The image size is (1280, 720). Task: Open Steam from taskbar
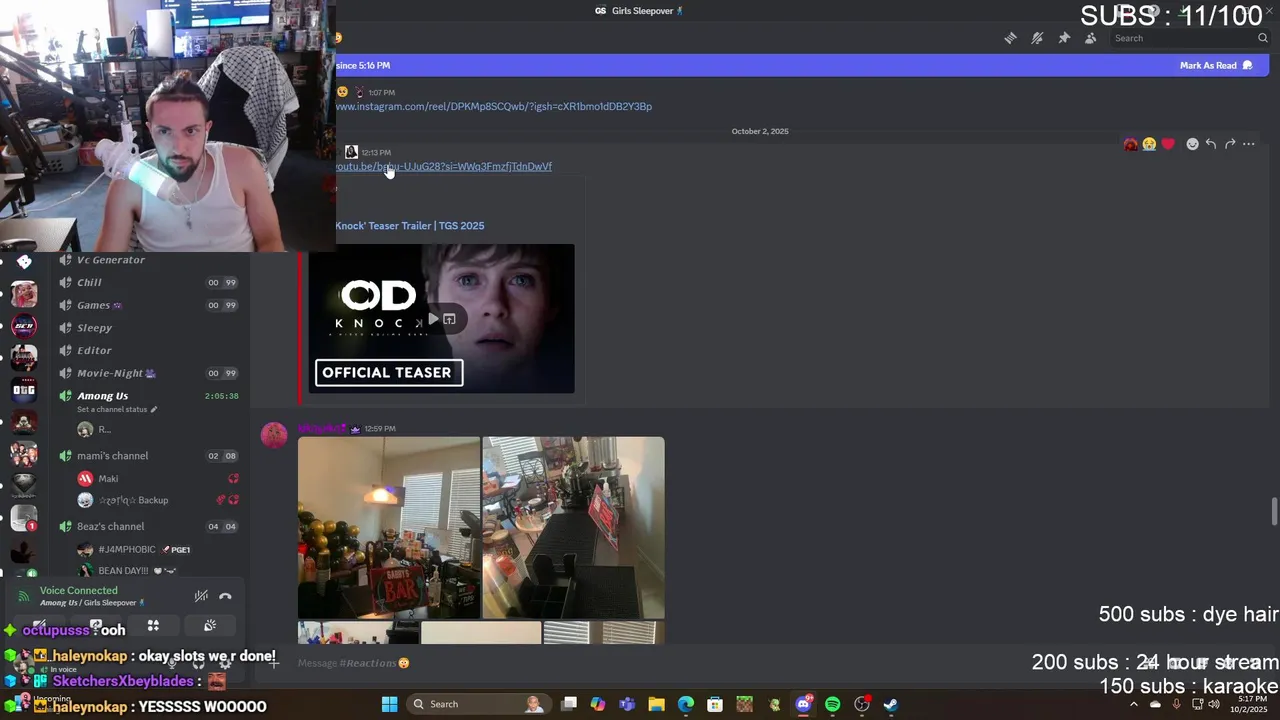[x=891, y=704]
